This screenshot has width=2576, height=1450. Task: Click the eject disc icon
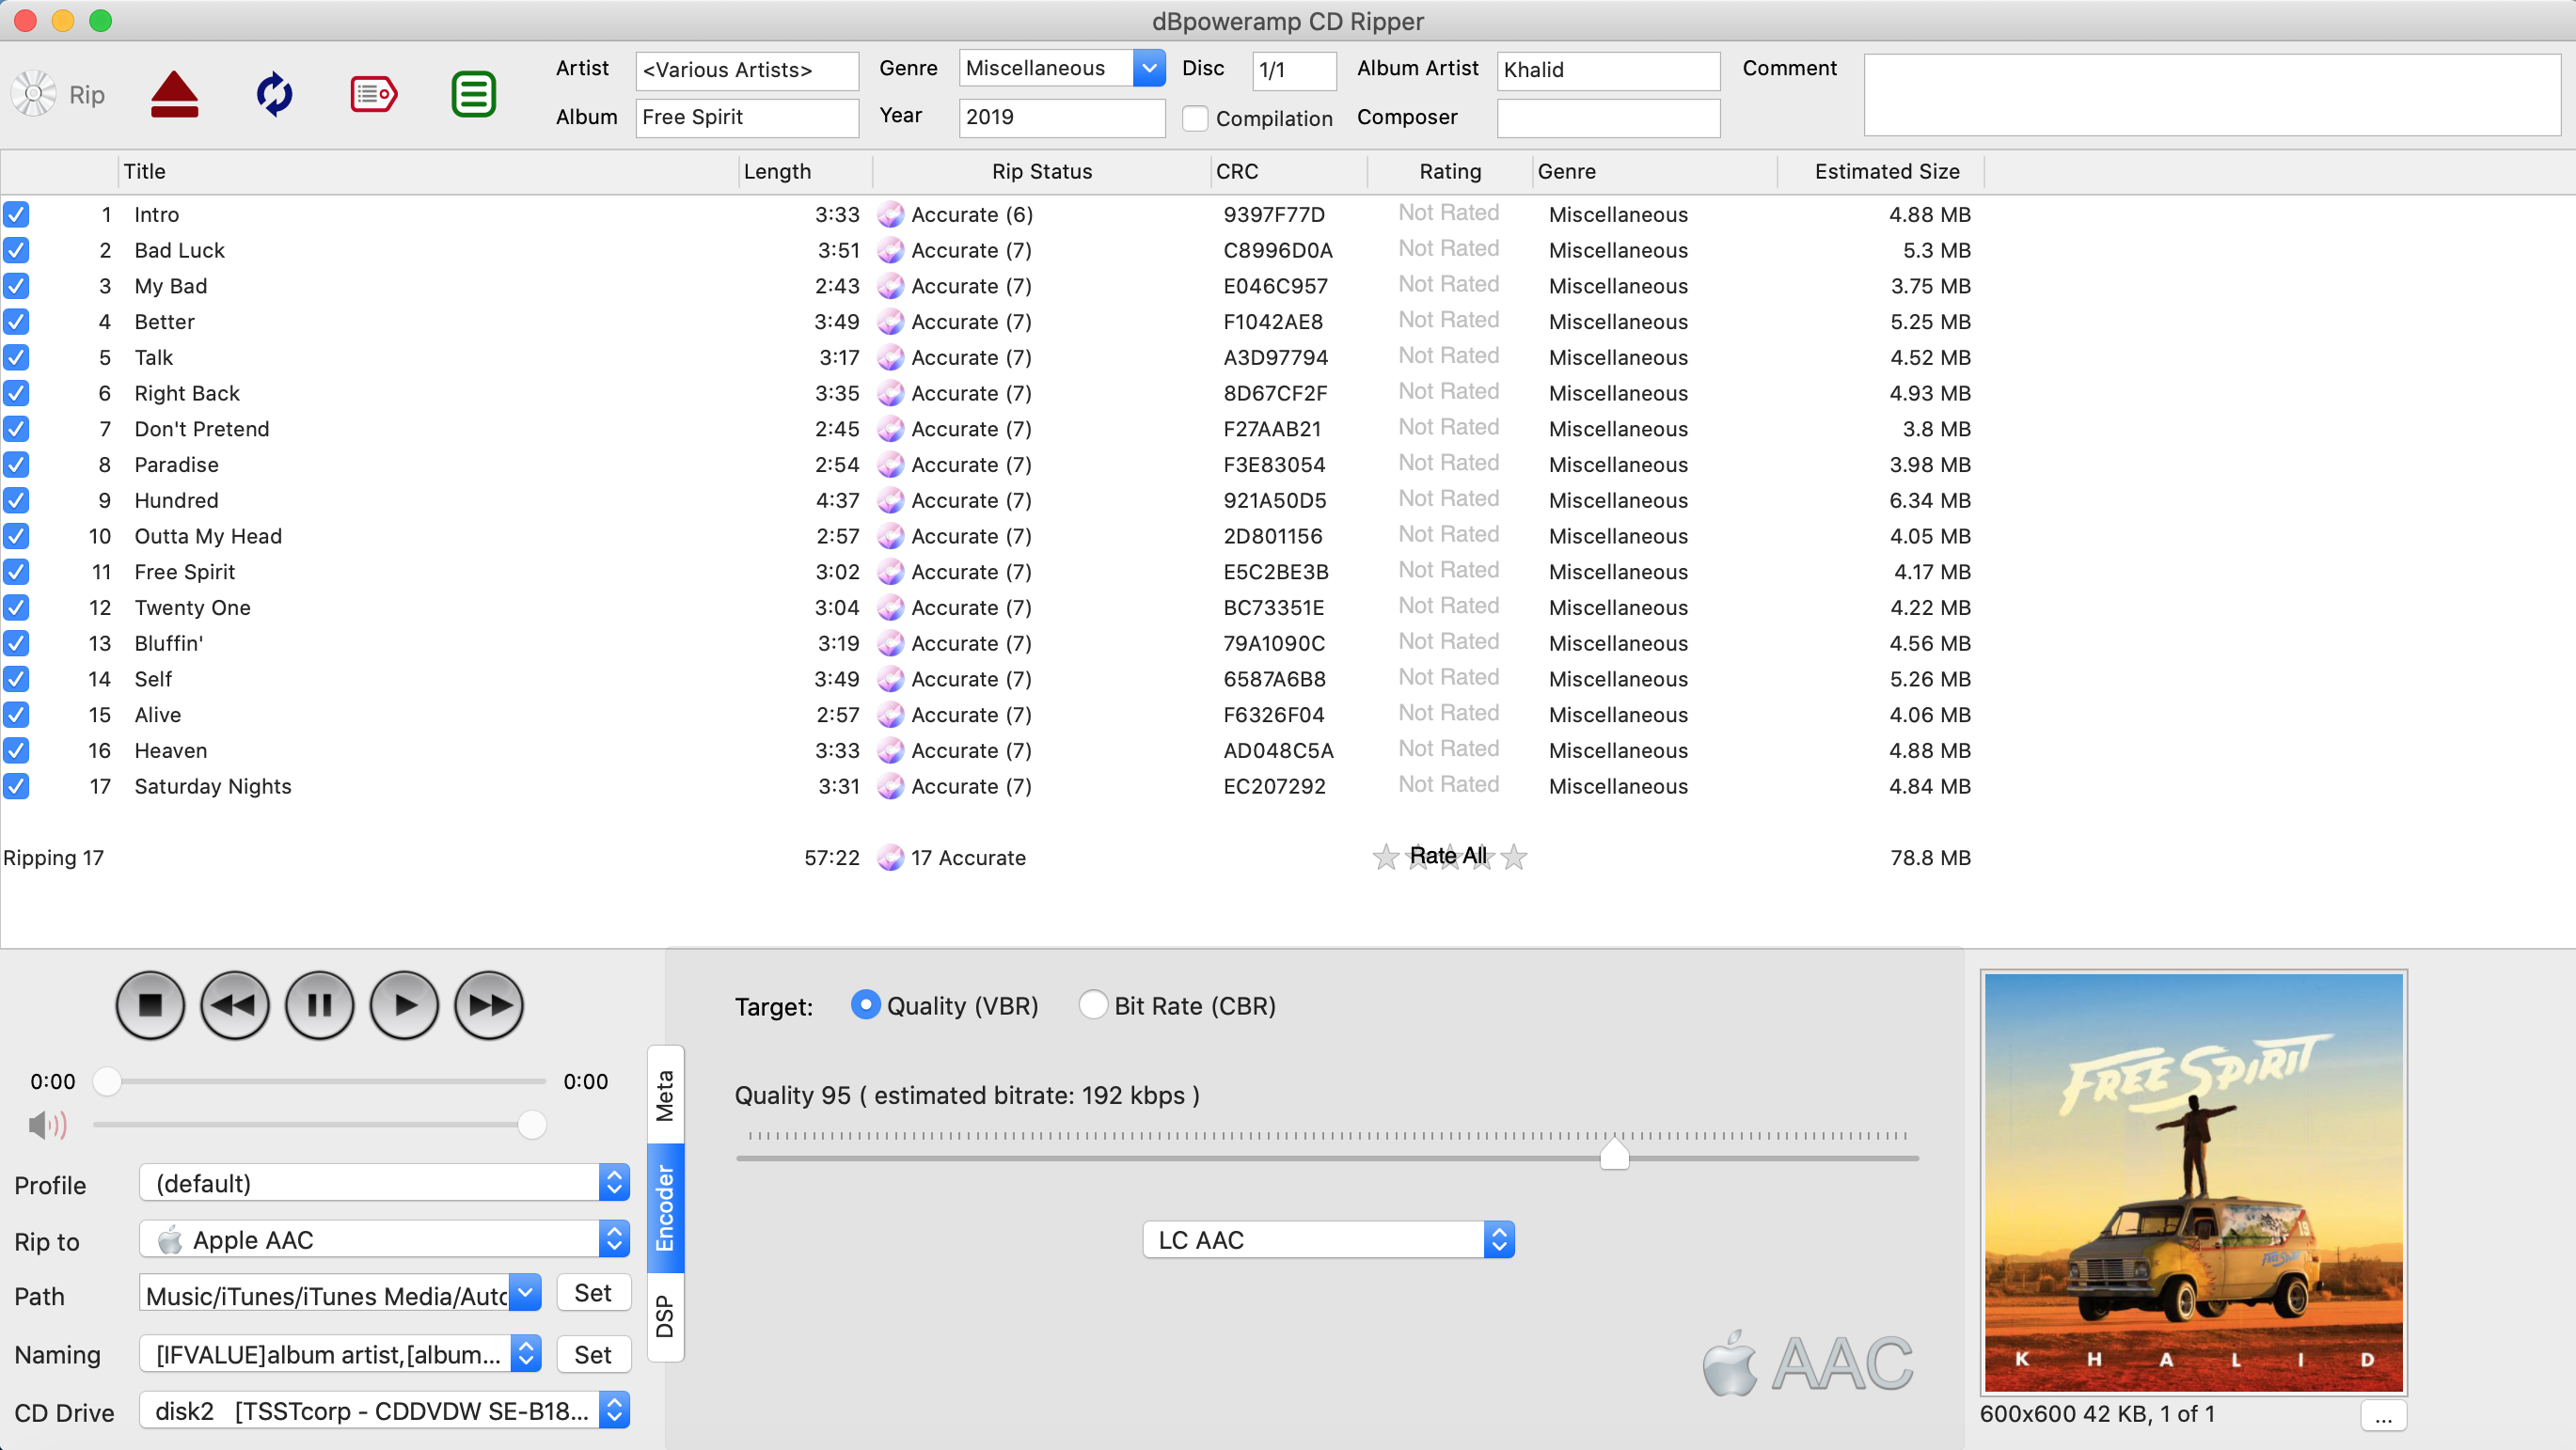click(173, 94)
